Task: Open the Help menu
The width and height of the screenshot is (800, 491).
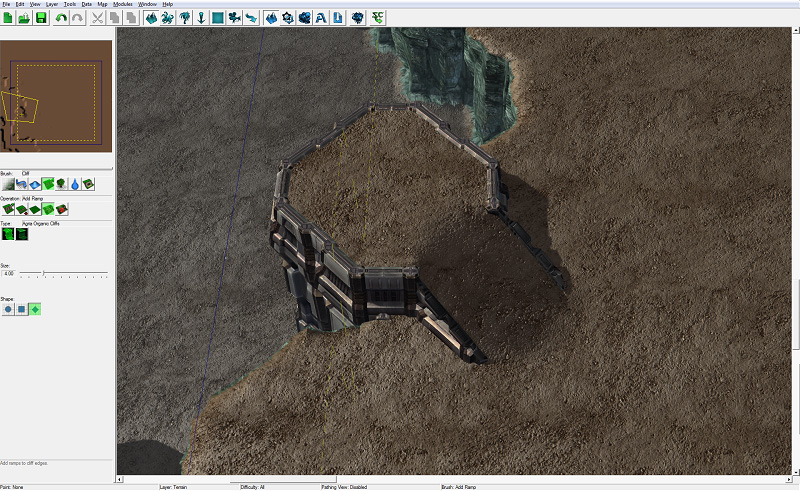Action: tap(168, 4)
